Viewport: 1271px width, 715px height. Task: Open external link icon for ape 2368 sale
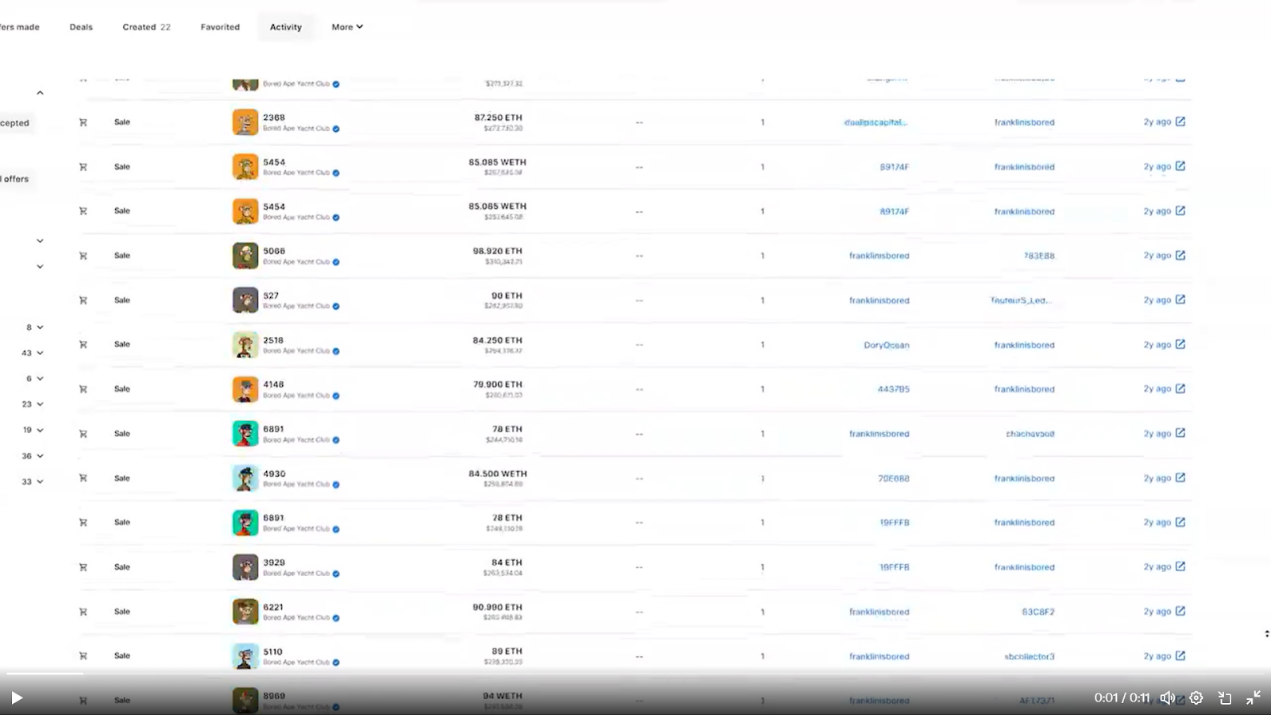coord(1180,122)
